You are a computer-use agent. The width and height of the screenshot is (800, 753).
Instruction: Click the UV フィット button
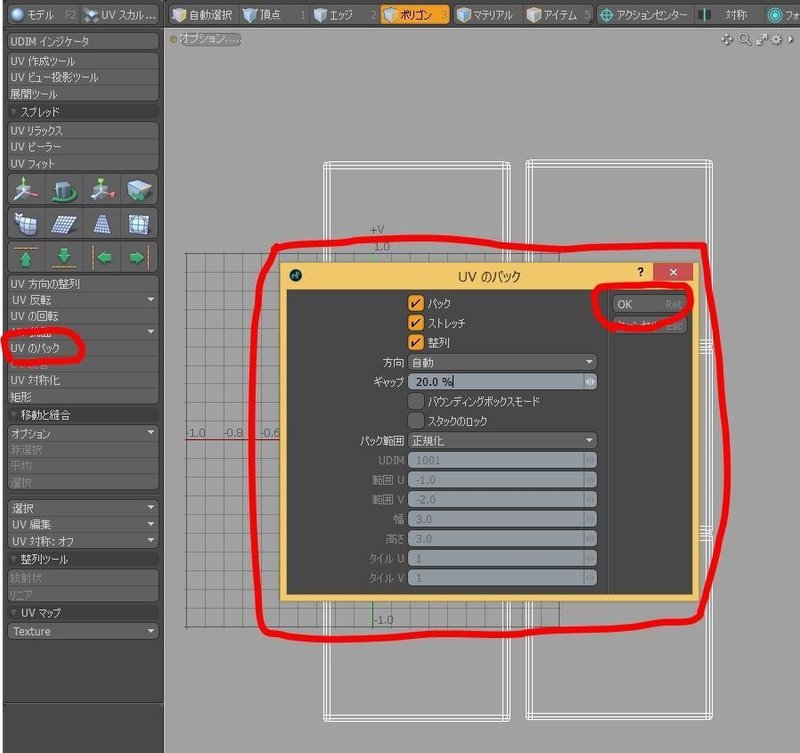tap(83, 163)
